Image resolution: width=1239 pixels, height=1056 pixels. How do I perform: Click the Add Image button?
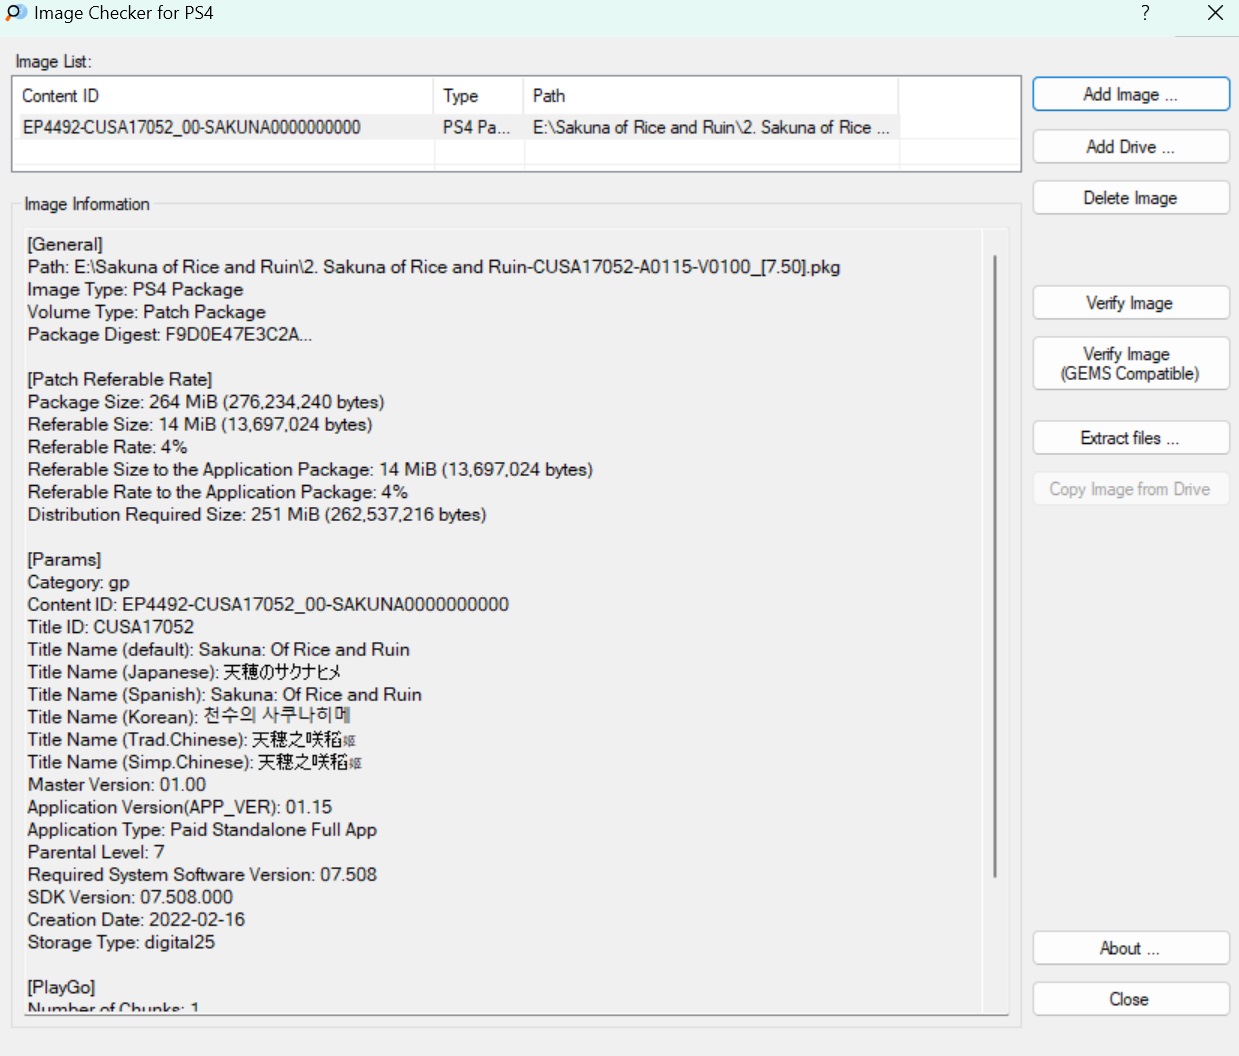(x=1130, y=94)
